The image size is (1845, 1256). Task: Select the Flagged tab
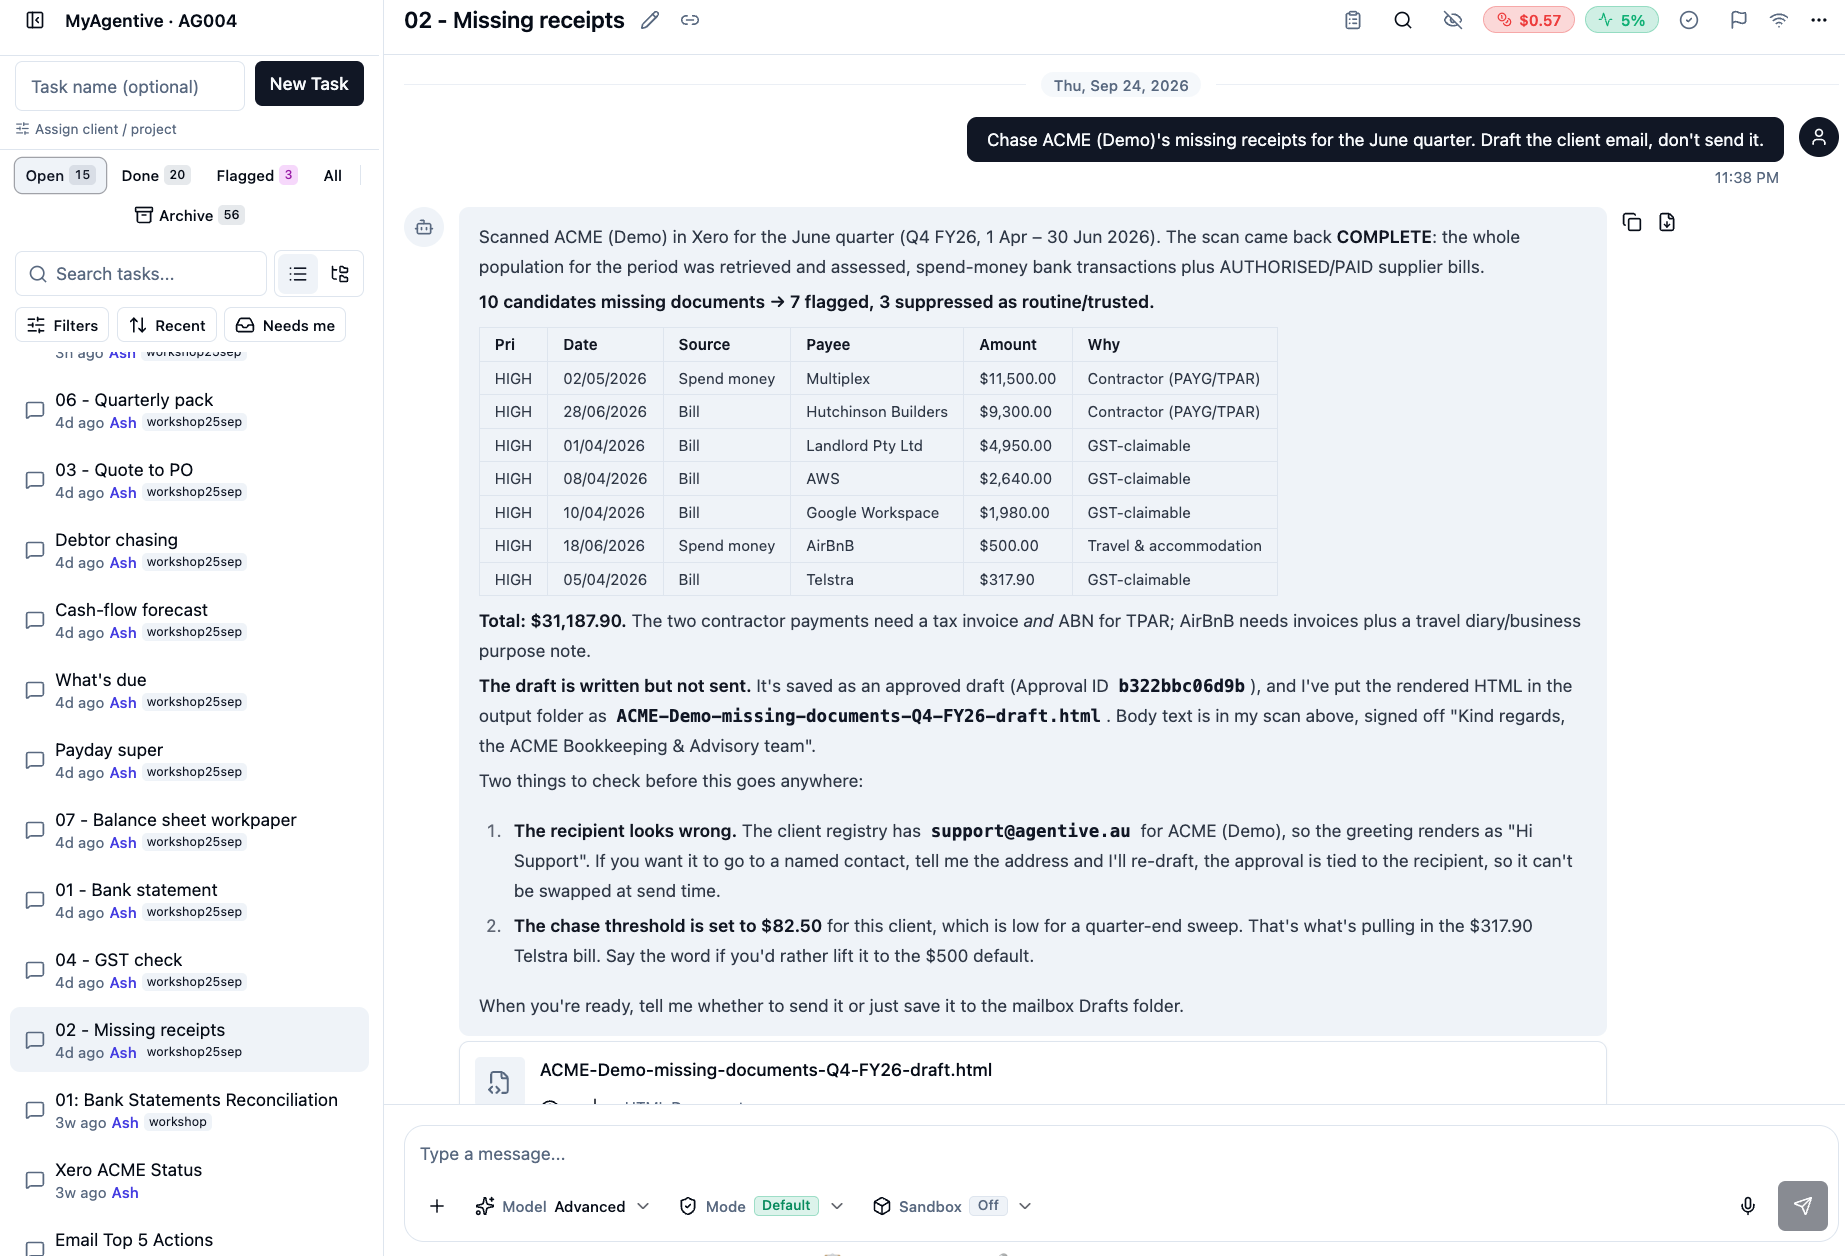click(x=257, y=175)
